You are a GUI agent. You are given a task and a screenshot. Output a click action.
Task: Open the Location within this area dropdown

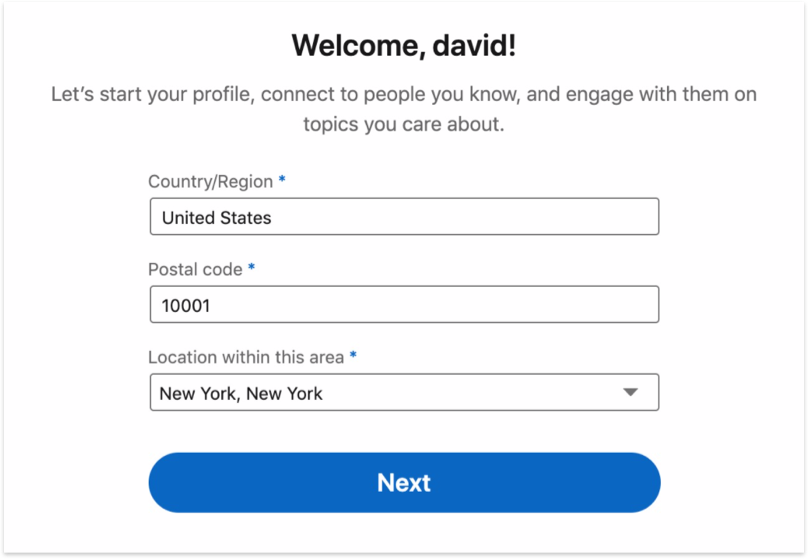pyautogui.click(x=404, y=393)
